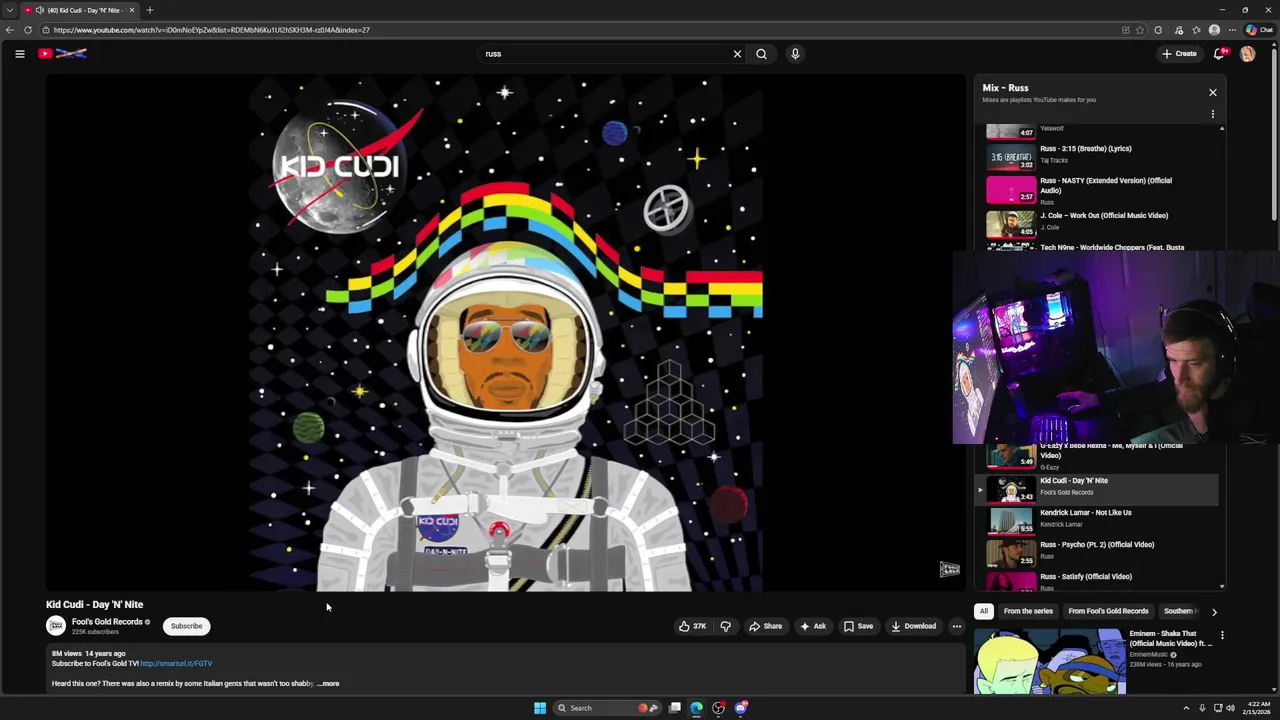This screenshot has height=720, width=1280.
Task: Open Discord from taskbar
Action: pyautogui.click(x=741, y=708)
